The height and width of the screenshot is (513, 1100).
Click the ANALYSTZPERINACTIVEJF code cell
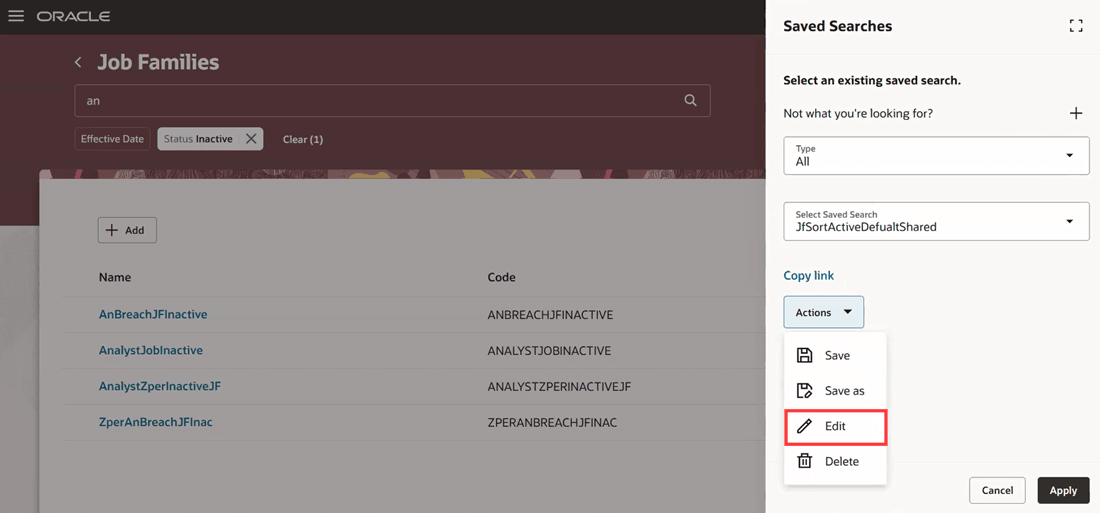pos(561,387)
